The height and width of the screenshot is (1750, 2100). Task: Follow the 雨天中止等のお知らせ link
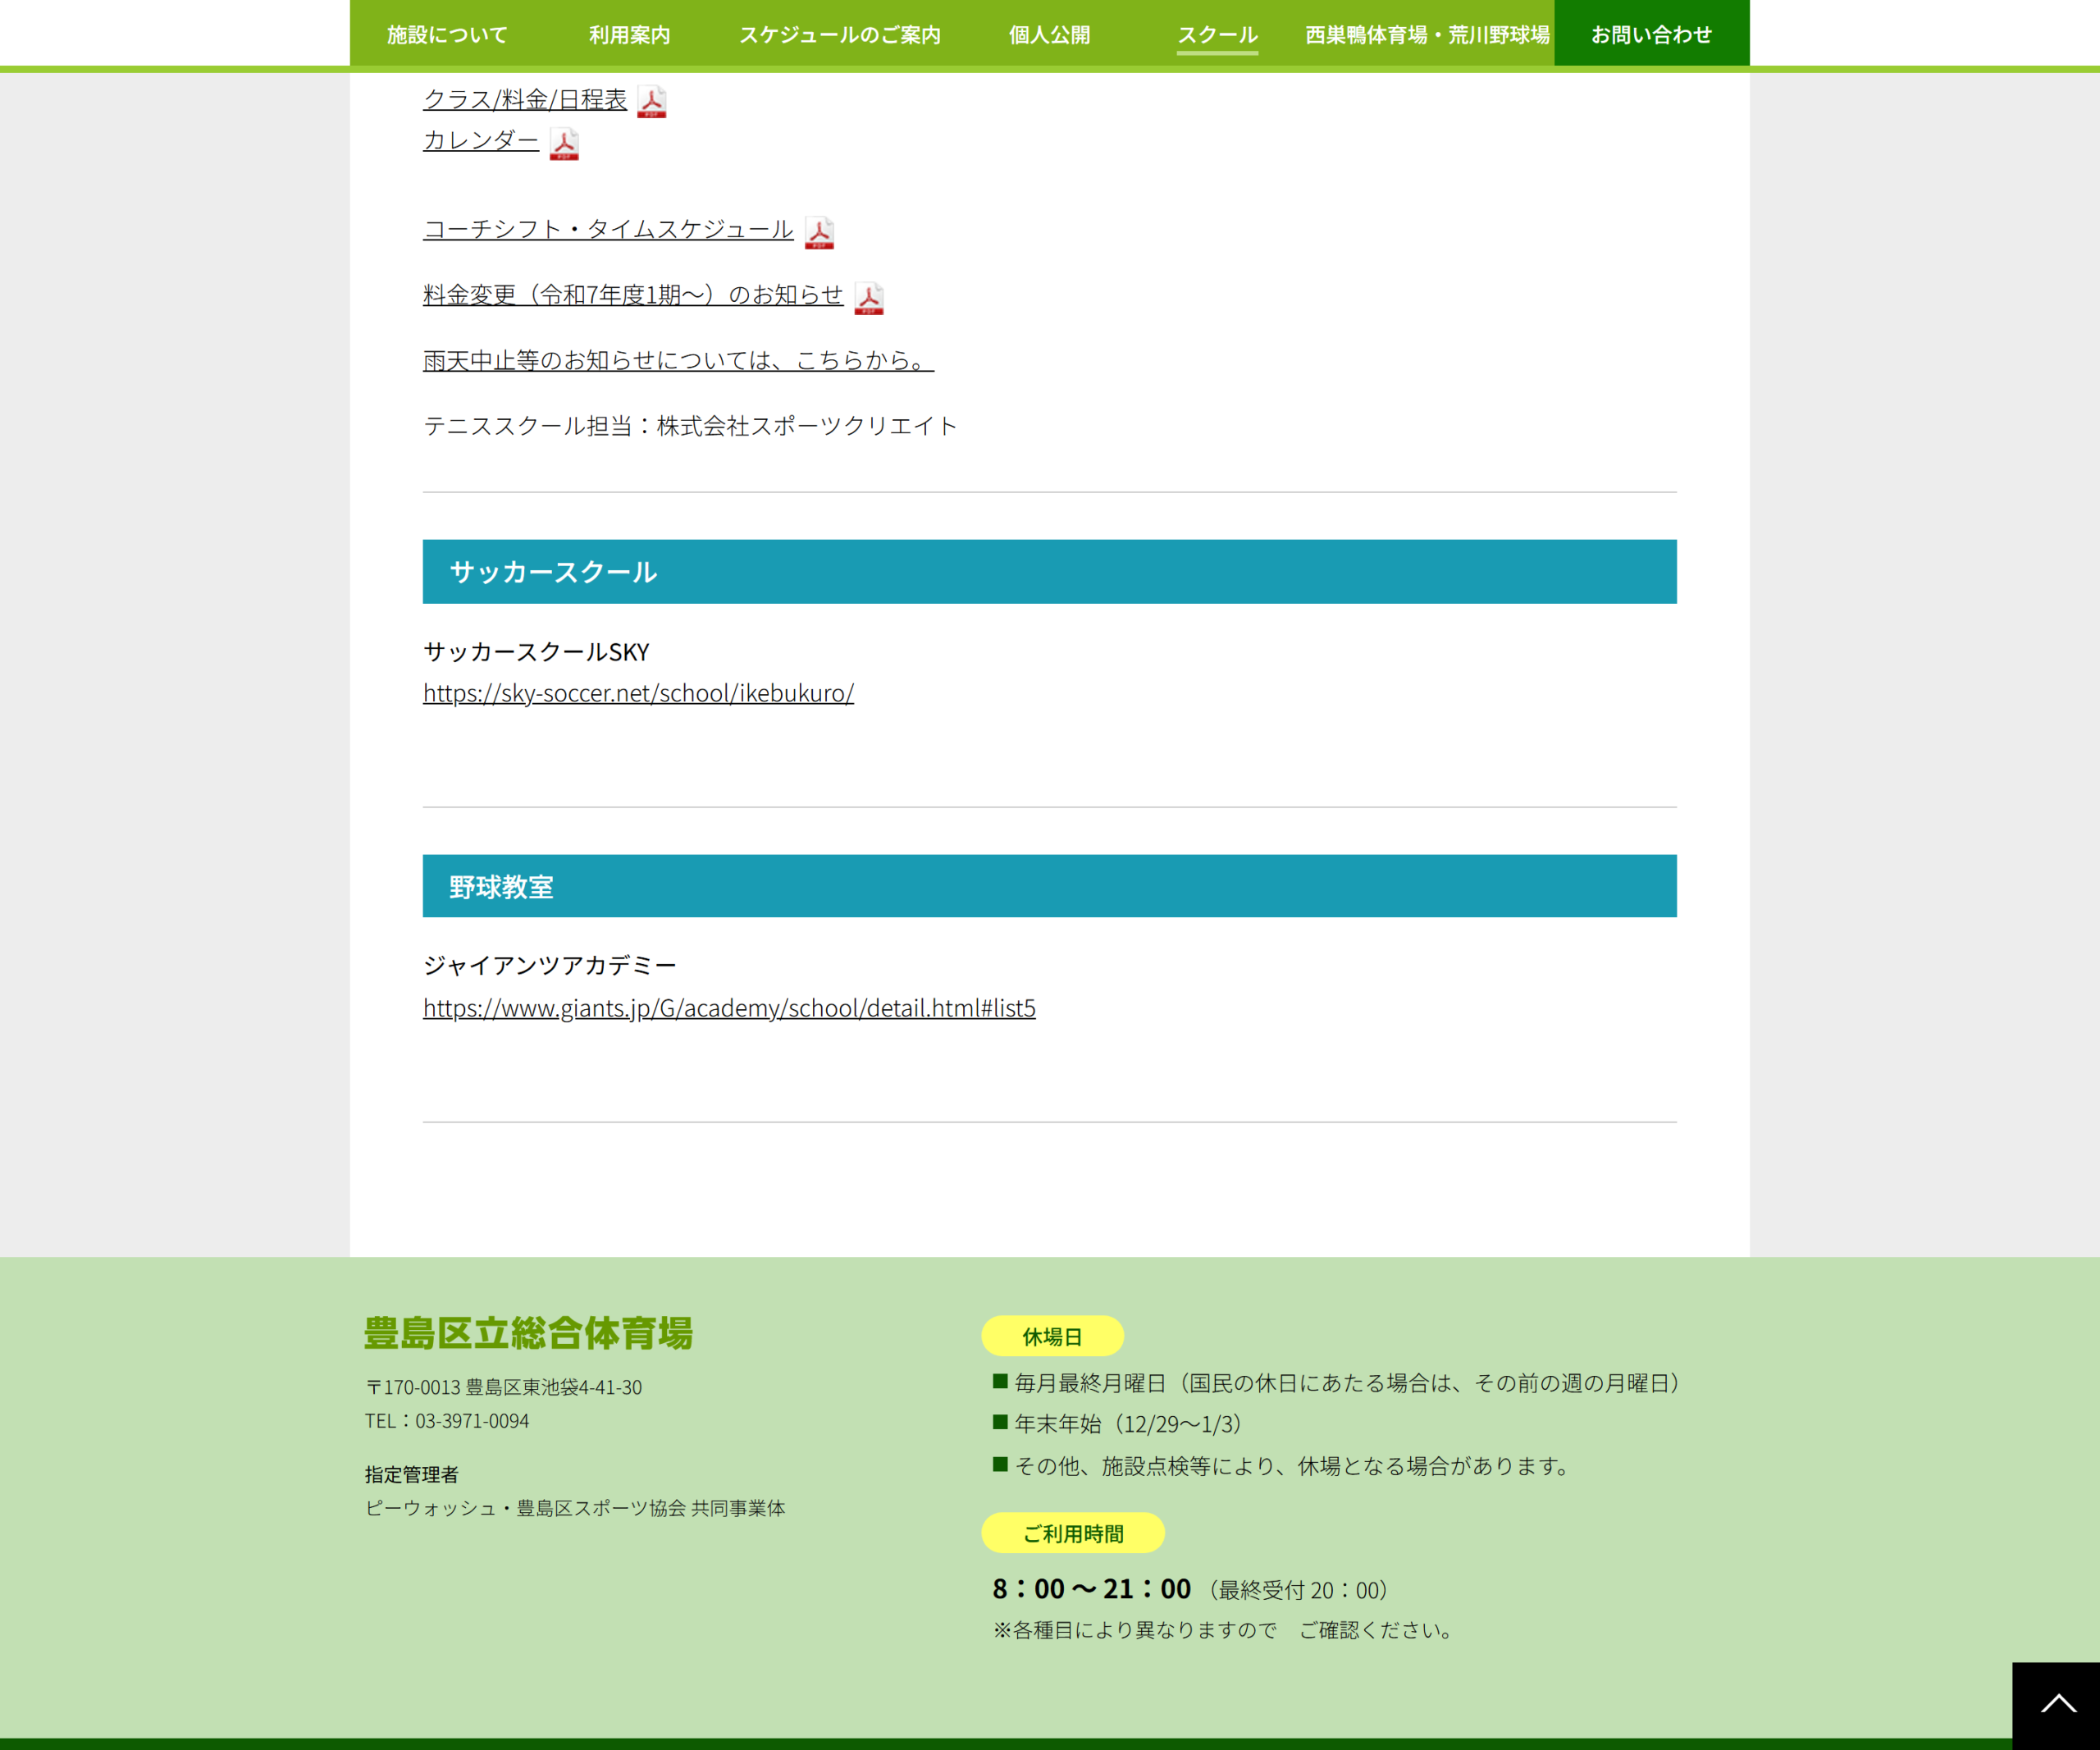678,359
